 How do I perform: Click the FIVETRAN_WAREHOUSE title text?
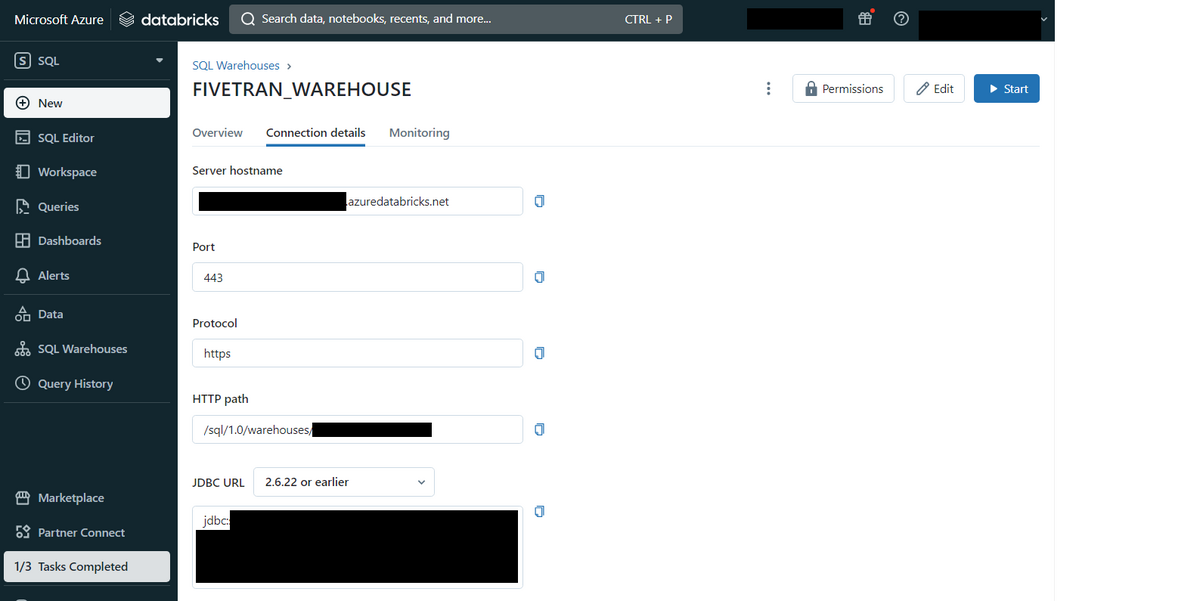[302, 89]
